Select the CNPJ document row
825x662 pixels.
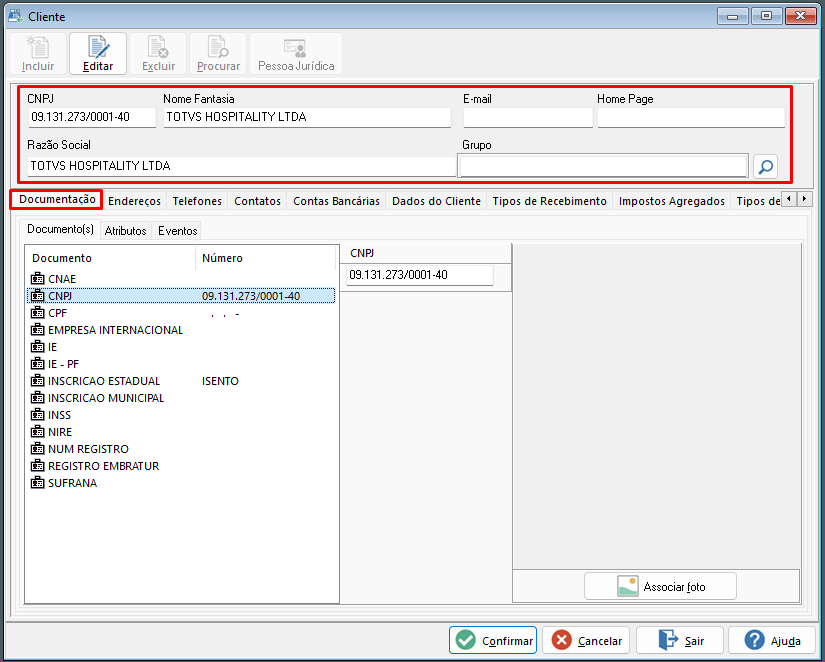181,296
